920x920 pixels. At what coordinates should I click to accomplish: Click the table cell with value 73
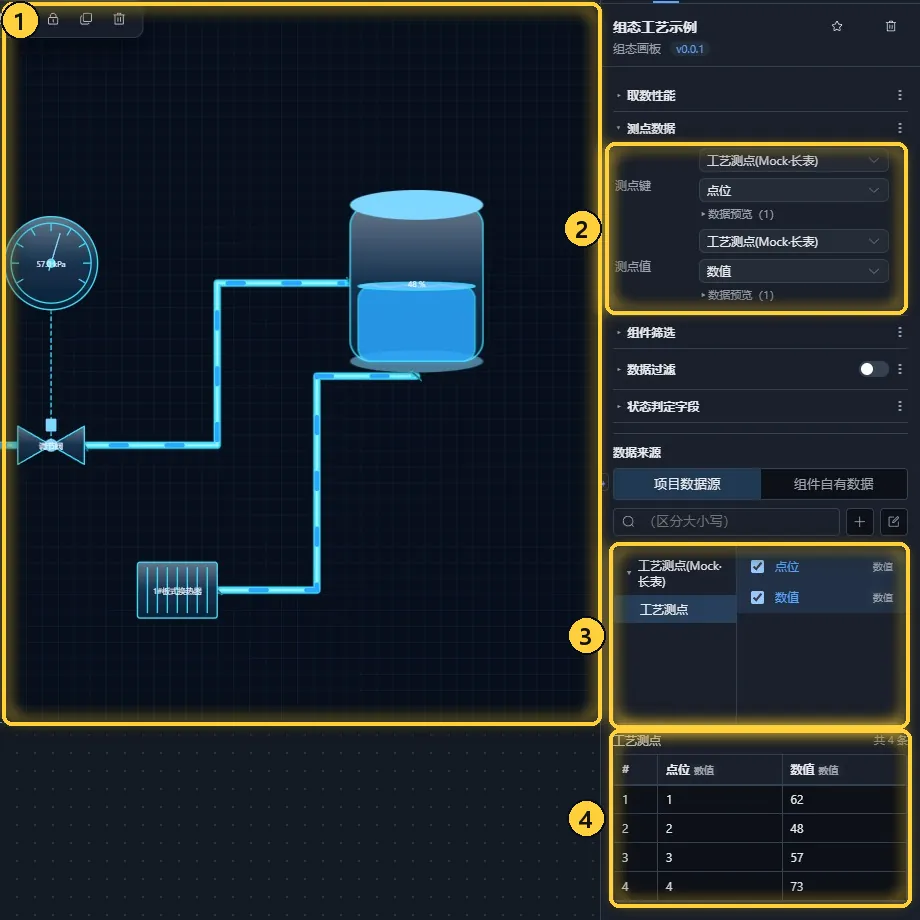coord(844,887)
